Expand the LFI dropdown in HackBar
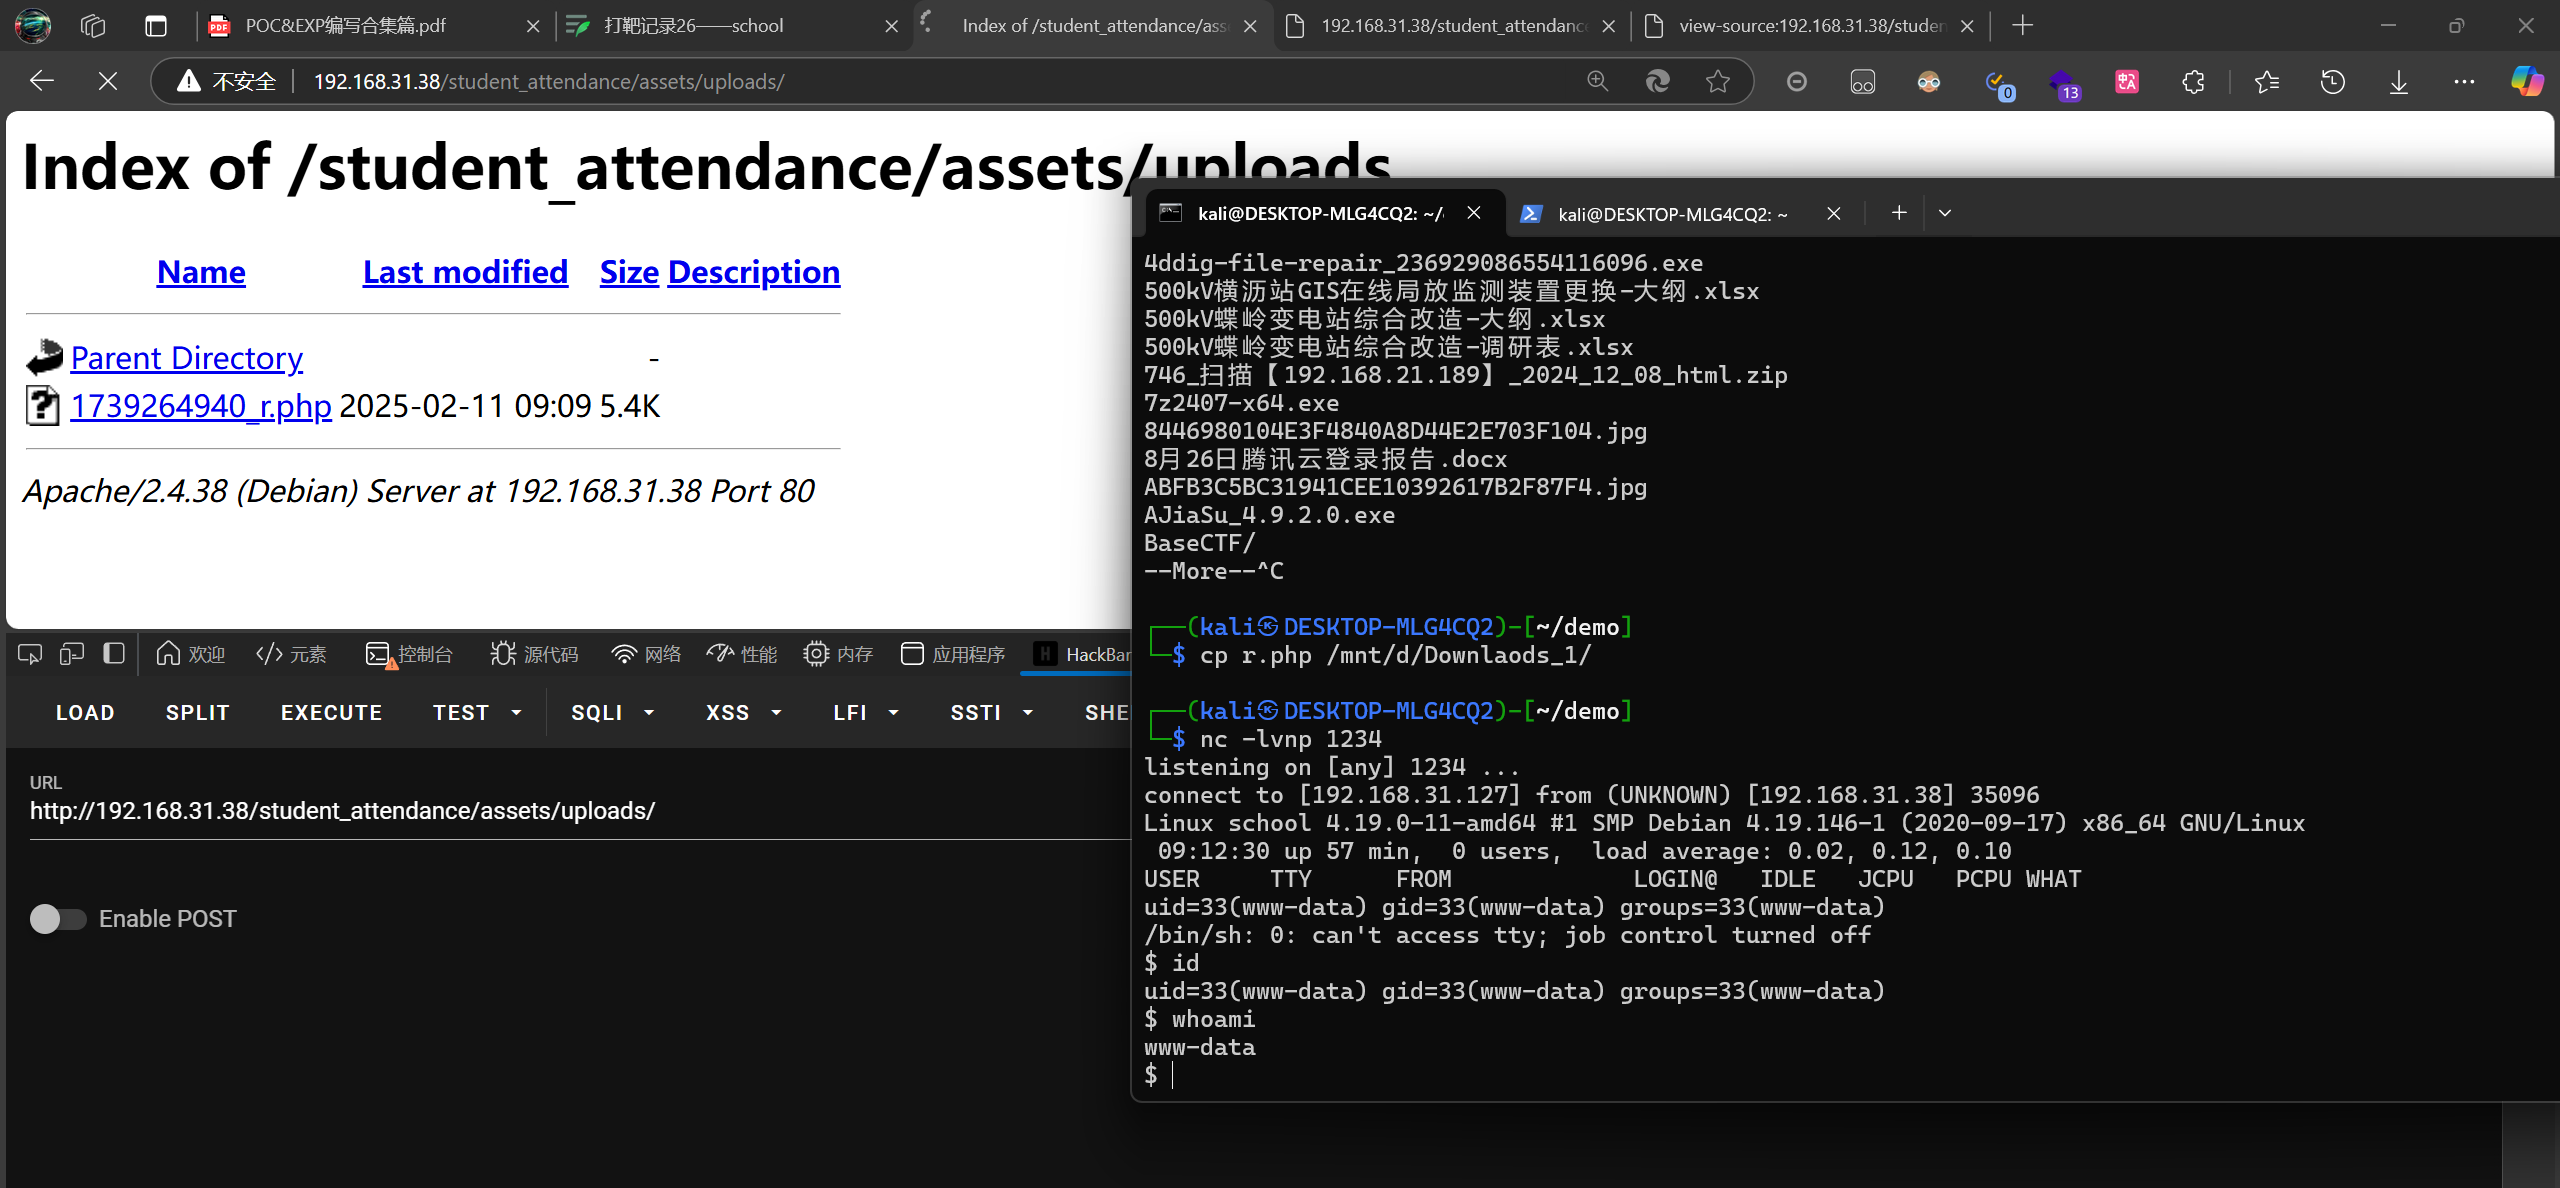The width and height of the screenshot is (2560, 1188). coord(865,712)
